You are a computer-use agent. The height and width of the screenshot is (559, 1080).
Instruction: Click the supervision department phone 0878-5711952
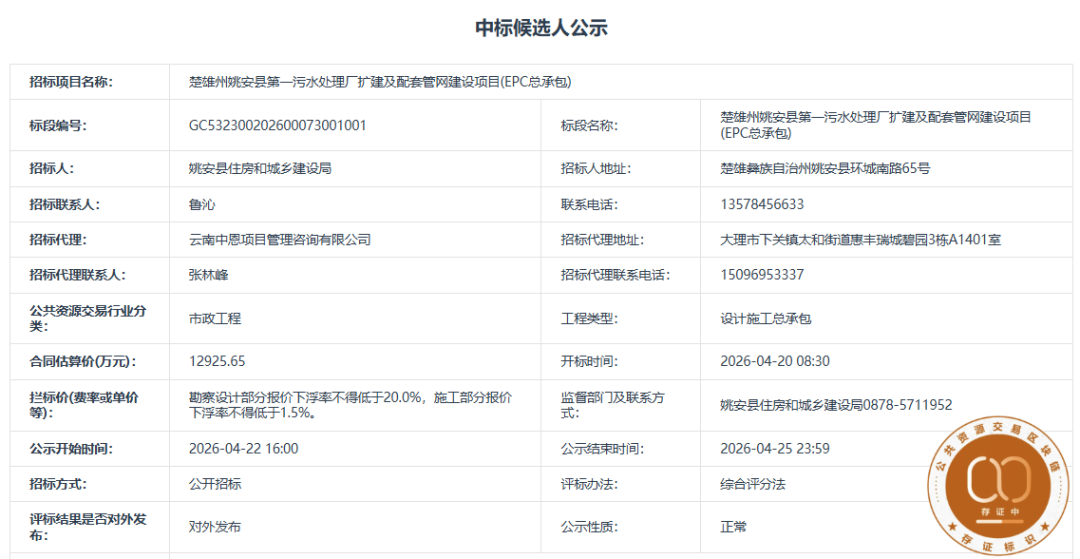tap(907, 405)
